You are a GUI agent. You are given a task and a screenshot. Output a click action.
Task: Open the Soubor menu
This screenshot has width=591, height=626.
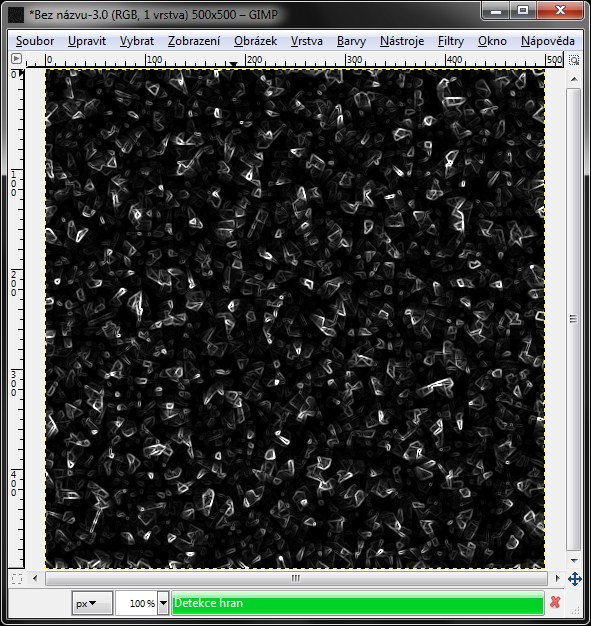(x=35, y=41)
